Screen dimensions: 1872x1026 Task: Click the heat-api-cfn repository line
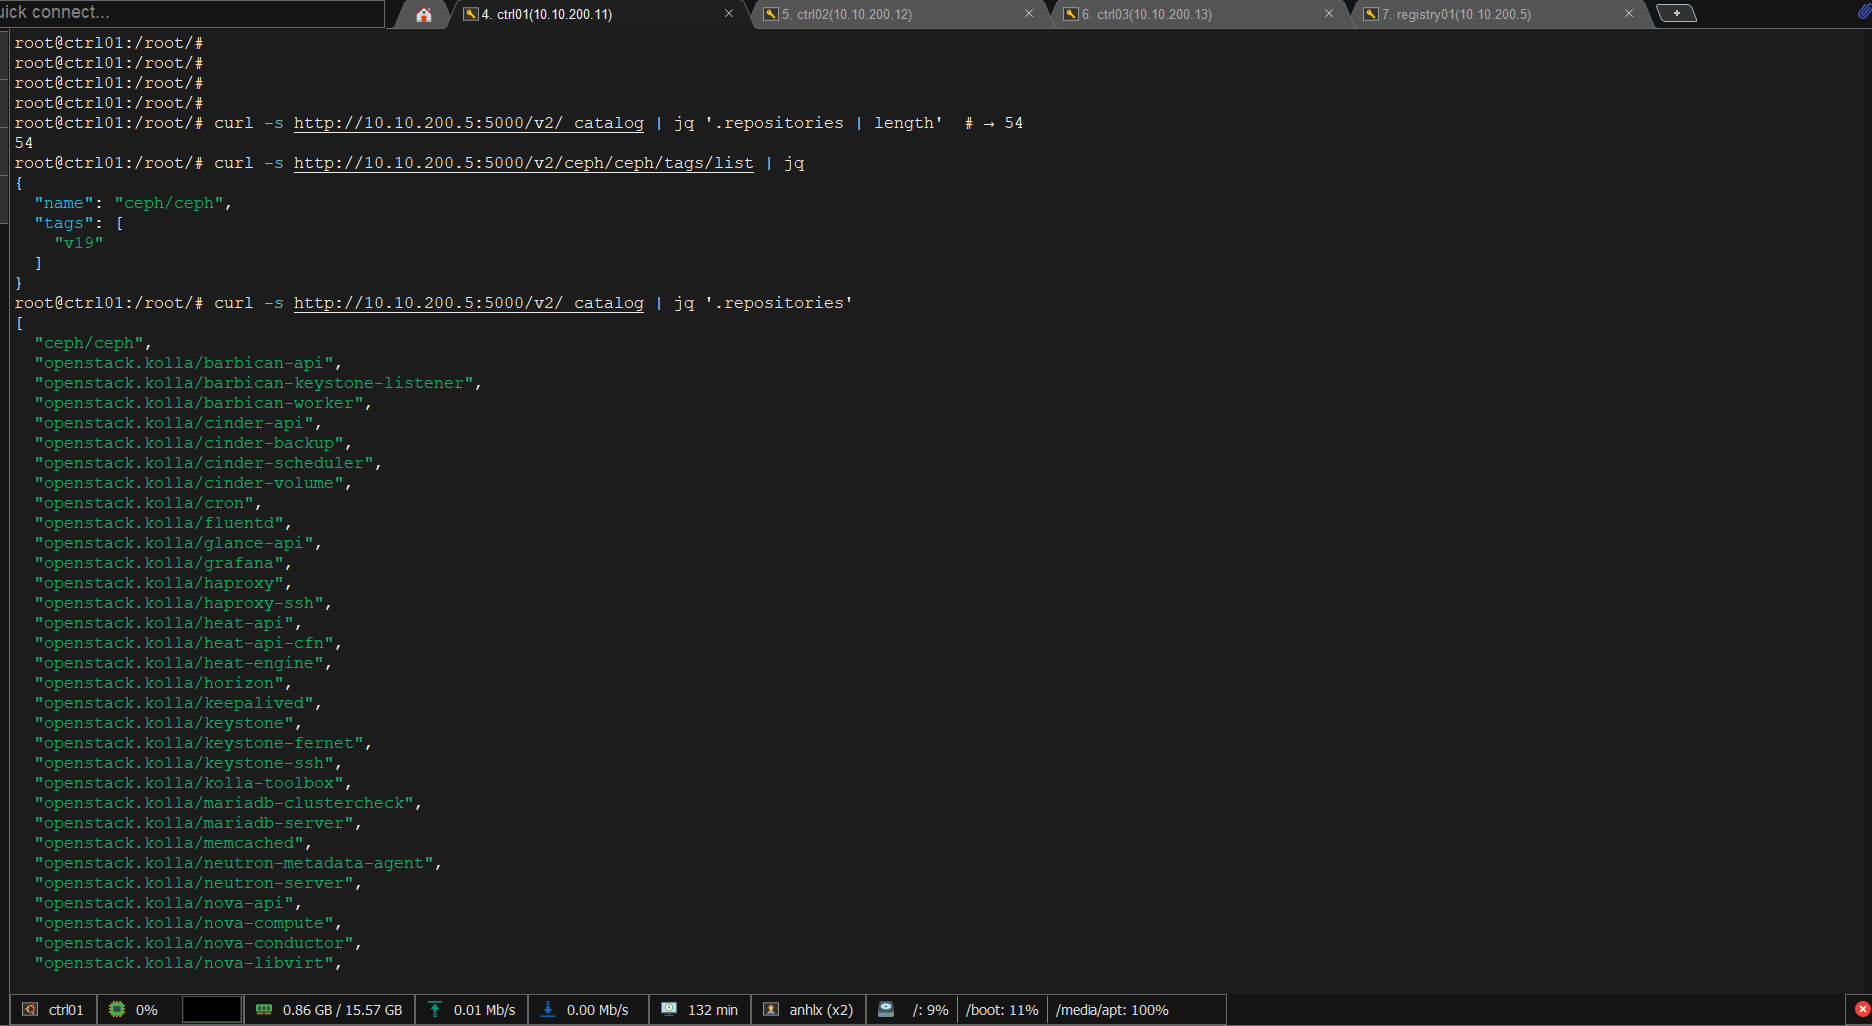coord(188,643)
